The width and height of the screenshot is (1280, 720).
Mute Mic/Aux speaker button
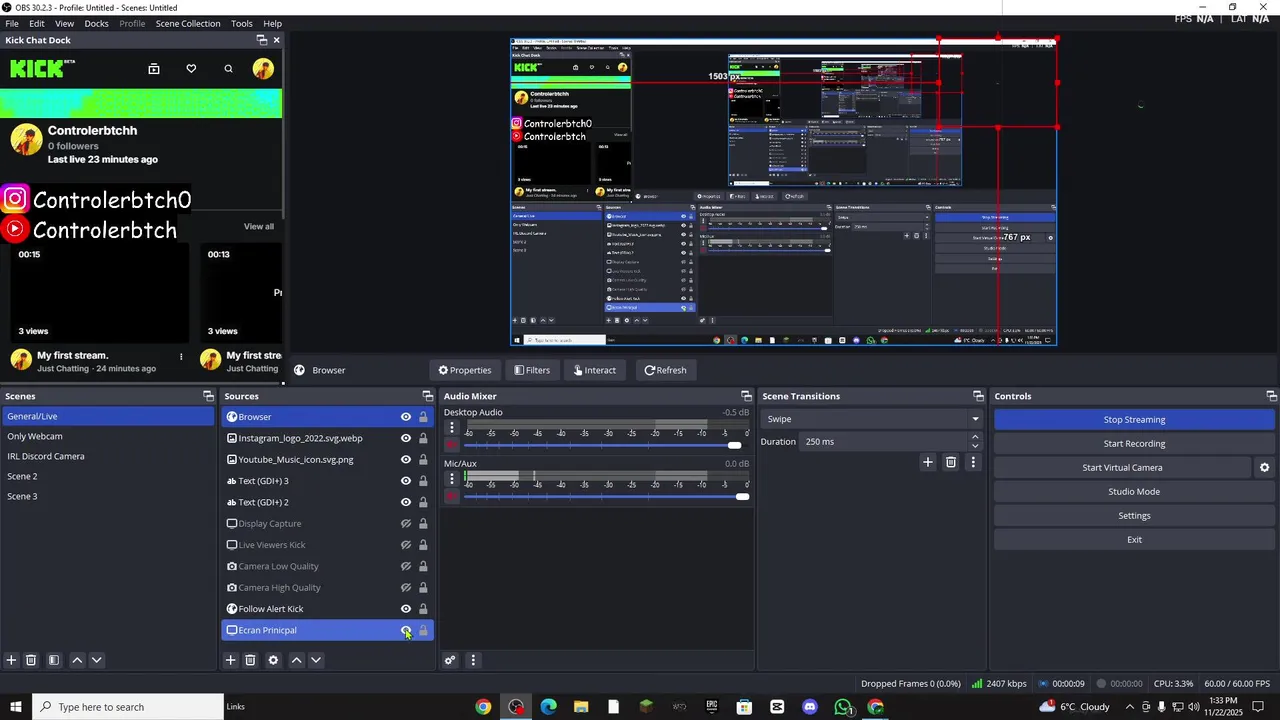(452, 497)
